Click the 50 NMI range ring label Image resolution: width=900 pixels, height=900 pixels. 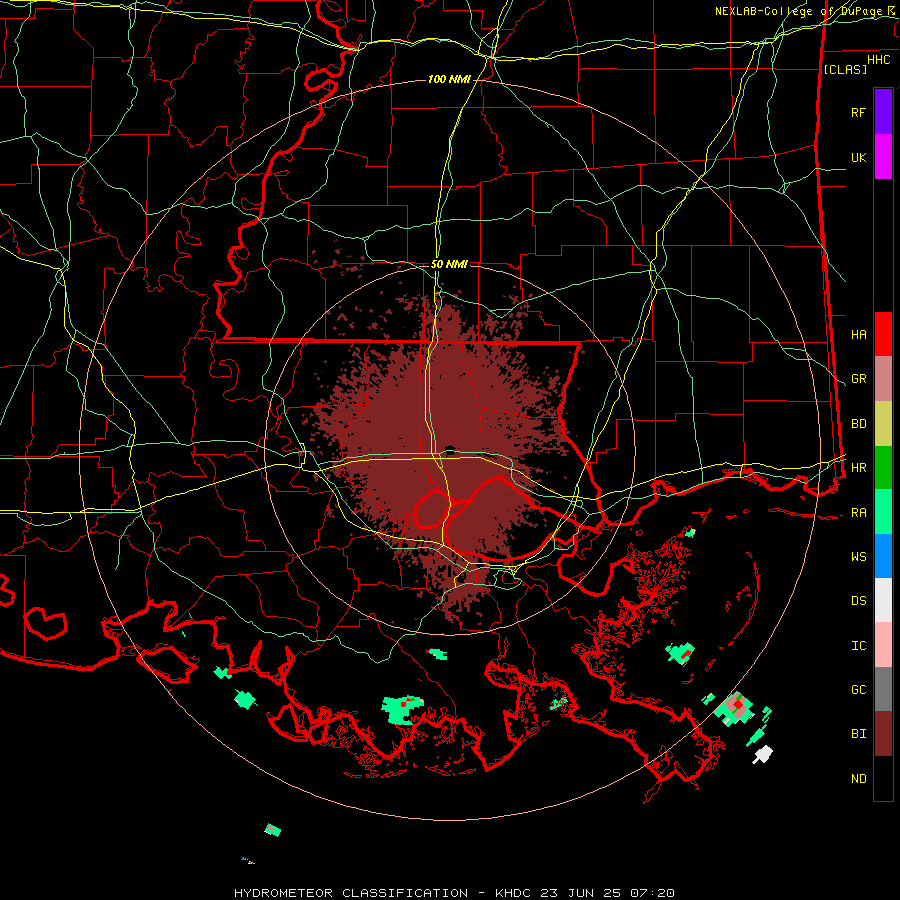click(449, 264)
